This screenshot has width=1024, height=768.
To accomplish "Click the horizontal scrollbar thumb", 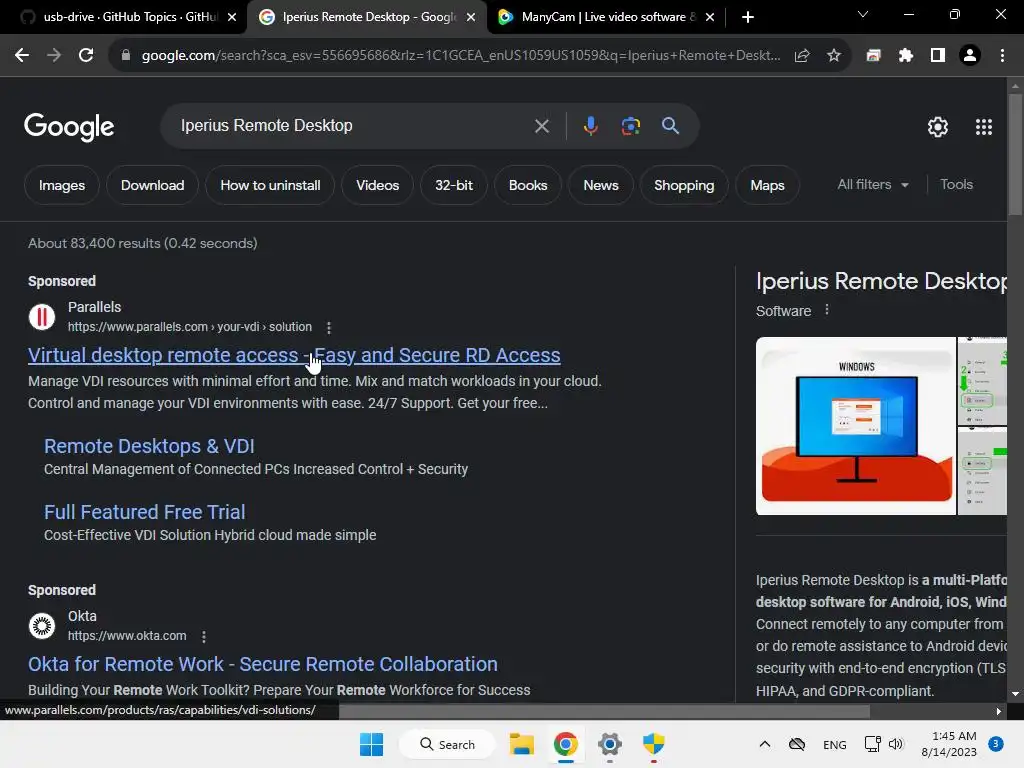I will click(604, 711).
